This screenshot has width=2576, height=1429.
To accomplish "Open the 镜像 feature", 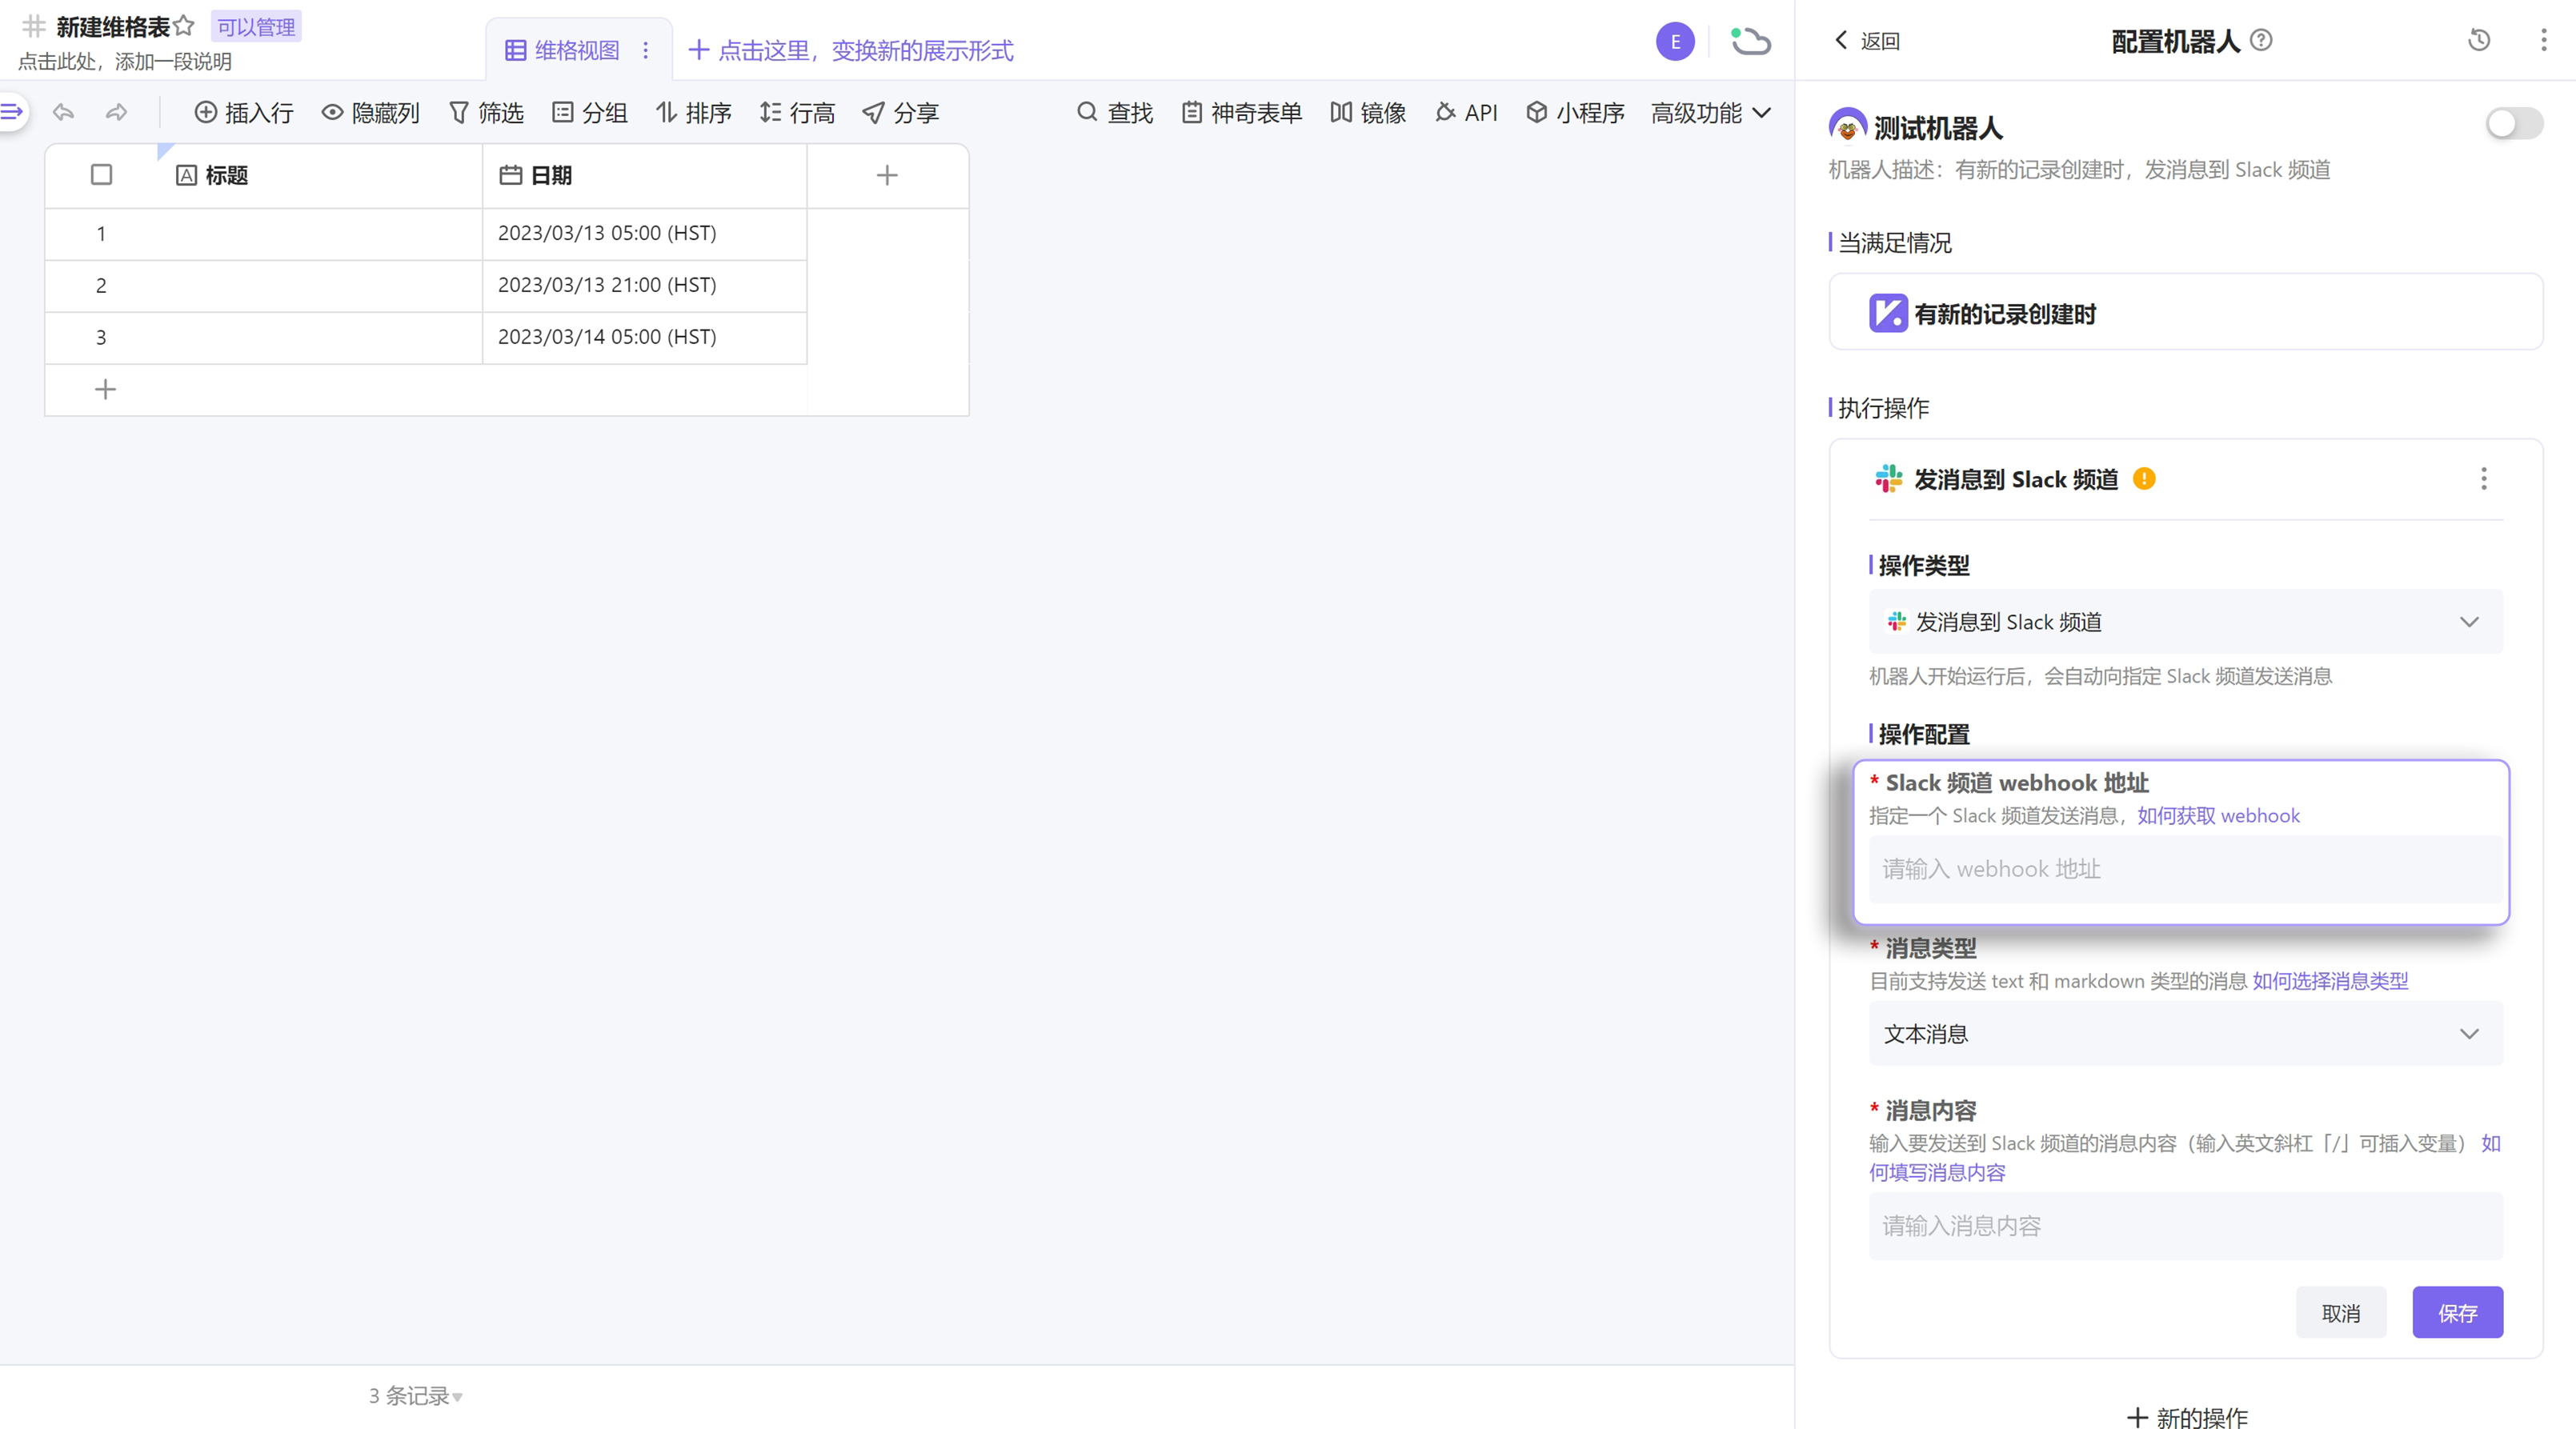I will coord(1367,112).
